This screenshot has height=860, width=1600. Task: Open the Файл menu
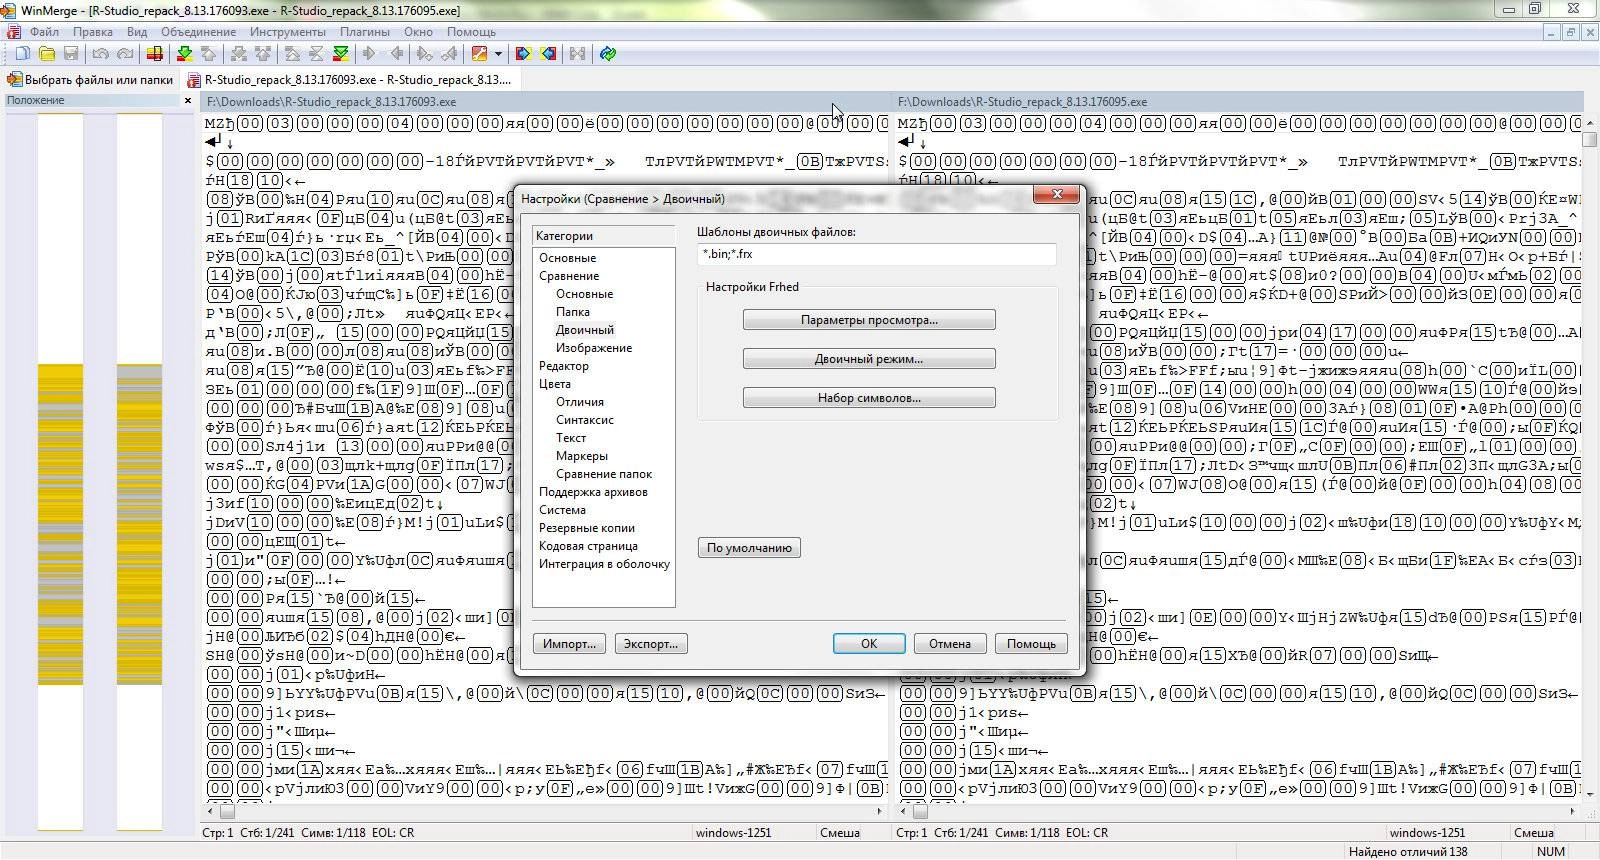(x=44, y=32)
